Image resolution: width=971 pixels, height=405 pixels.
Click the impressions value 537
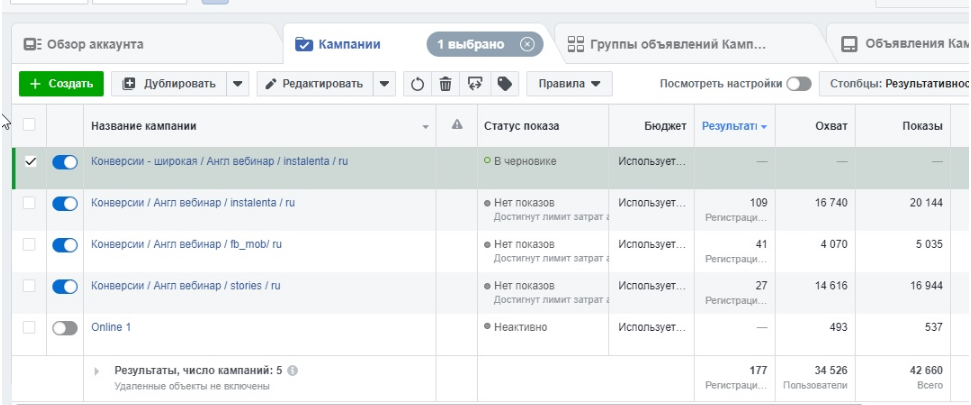(933, 327)
